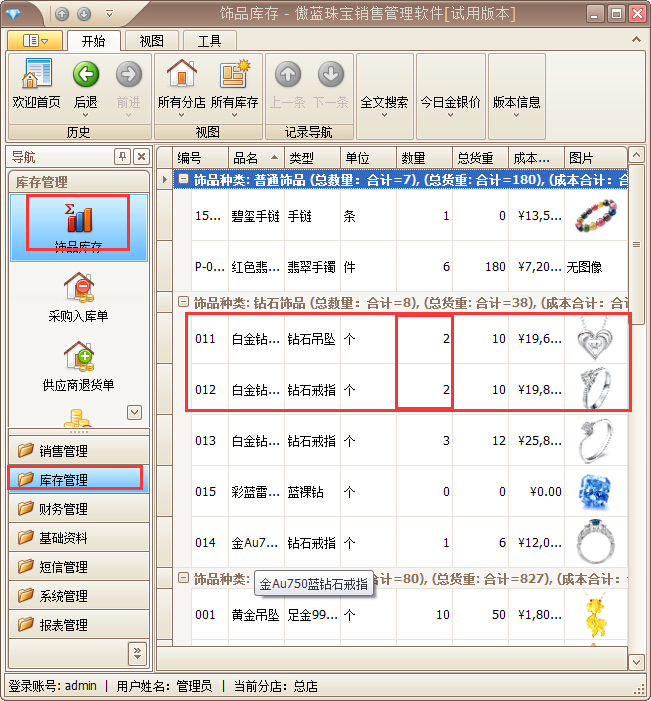The width and height of the screenshot is (651, 701).
Task: Collapse the ribbon with the top-right chevron
Action: (636, 40)
